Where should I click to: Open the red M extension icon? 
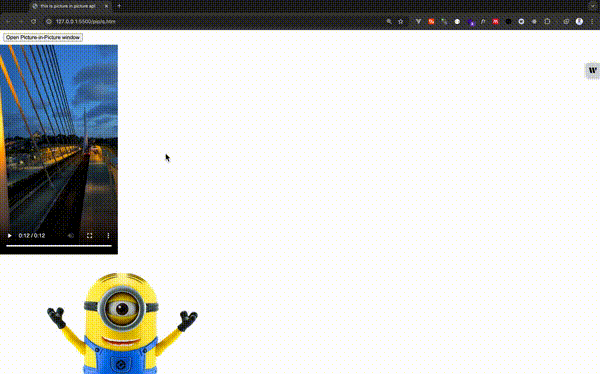[x=496, y=21]
